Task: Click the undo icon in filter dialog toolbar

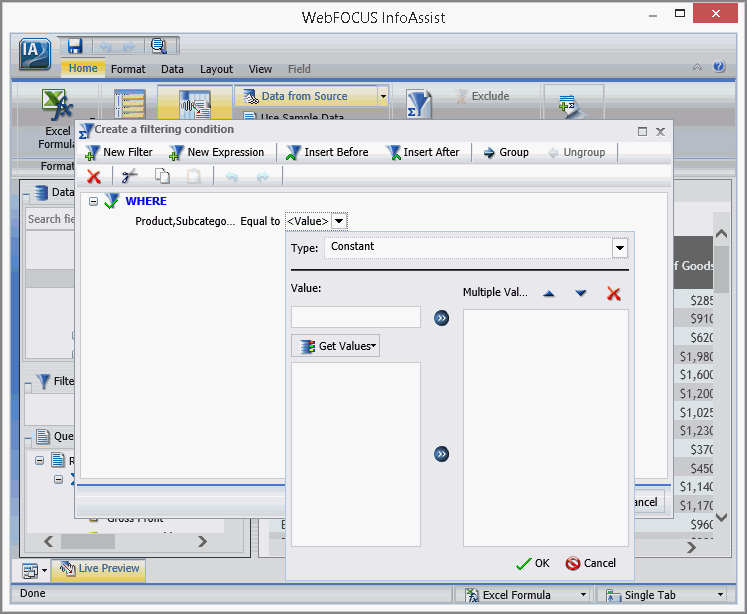Action: 232,177
